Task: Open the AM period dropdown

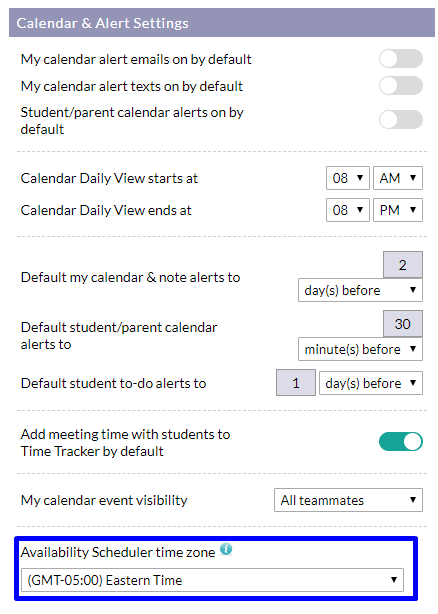Action: pyautogui.click(x=398, y=178)
